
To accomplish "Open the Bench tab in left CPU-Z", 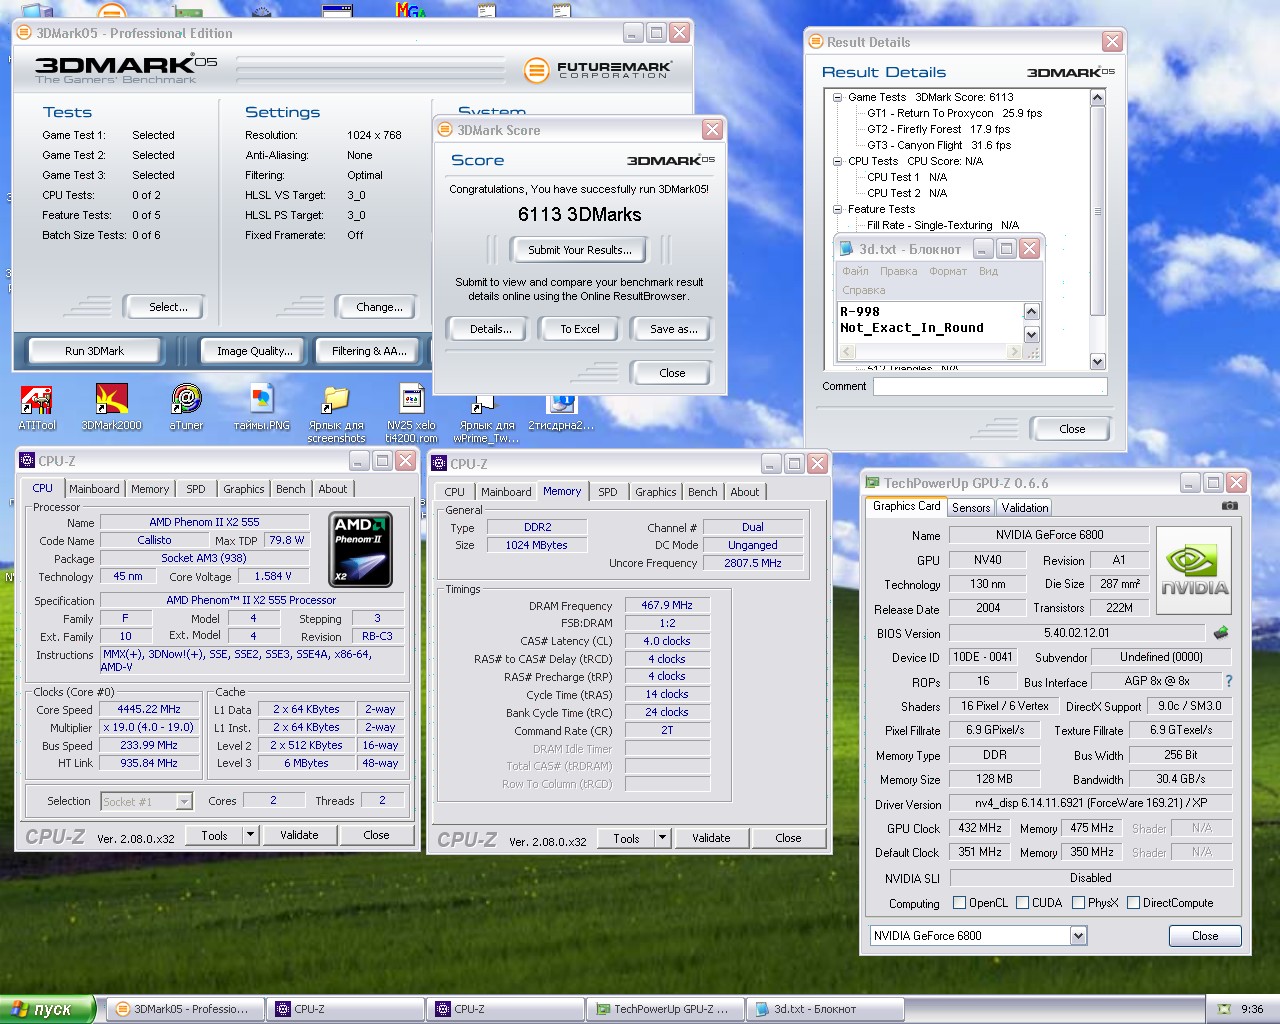I will (x=291, y=489).
